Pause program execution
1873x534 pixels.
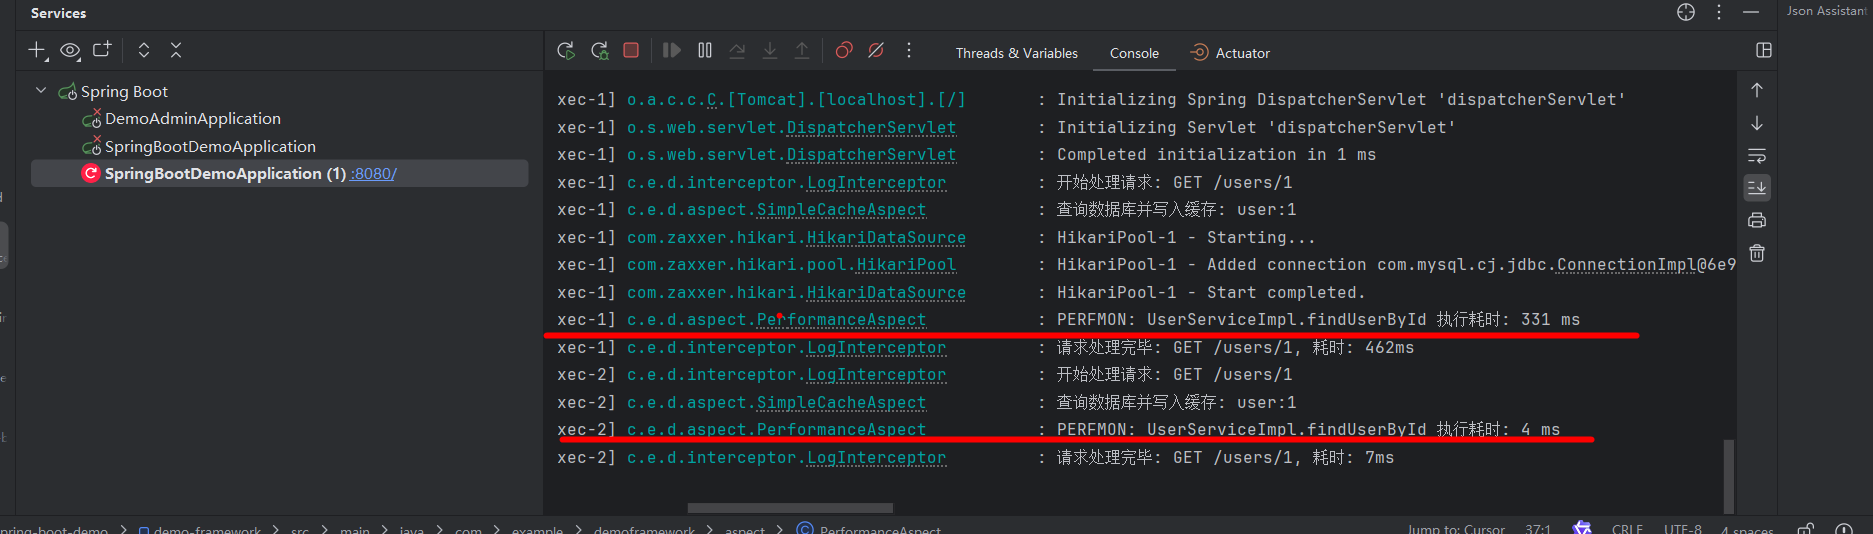point(705,51)
